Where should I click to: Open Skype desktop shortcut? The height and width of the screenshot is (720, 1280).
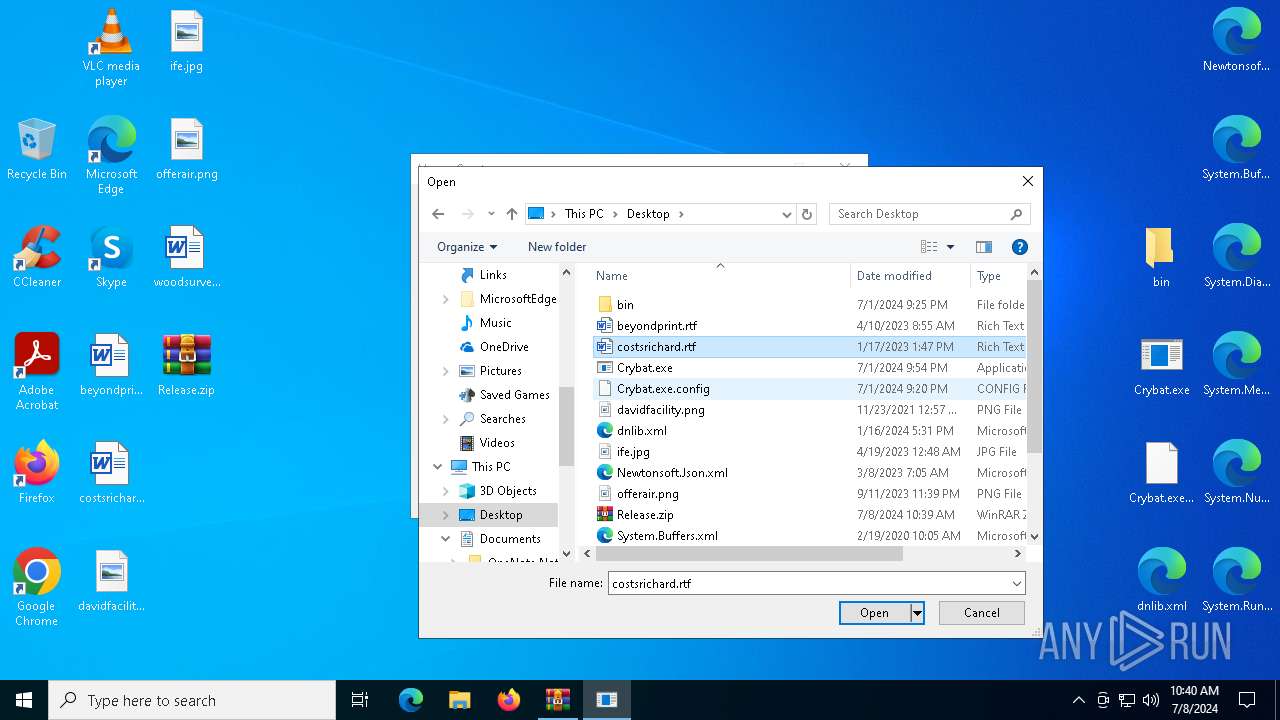point(111,256)
